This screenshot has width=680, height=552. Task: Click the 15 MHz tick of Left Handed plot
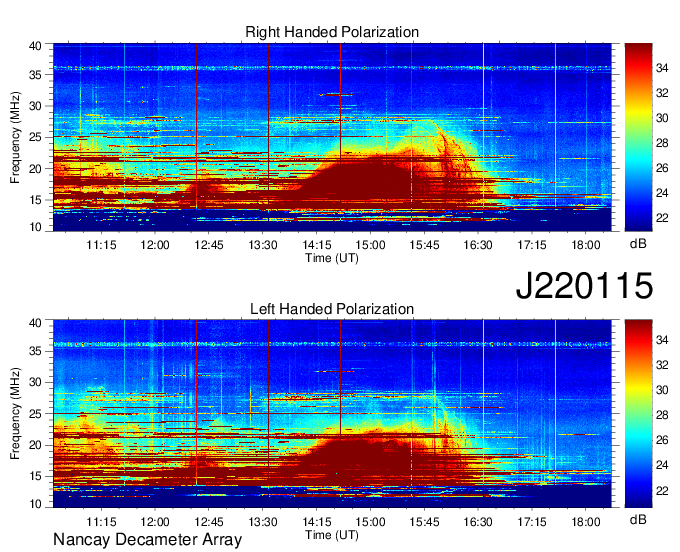[x=35, y=476]
